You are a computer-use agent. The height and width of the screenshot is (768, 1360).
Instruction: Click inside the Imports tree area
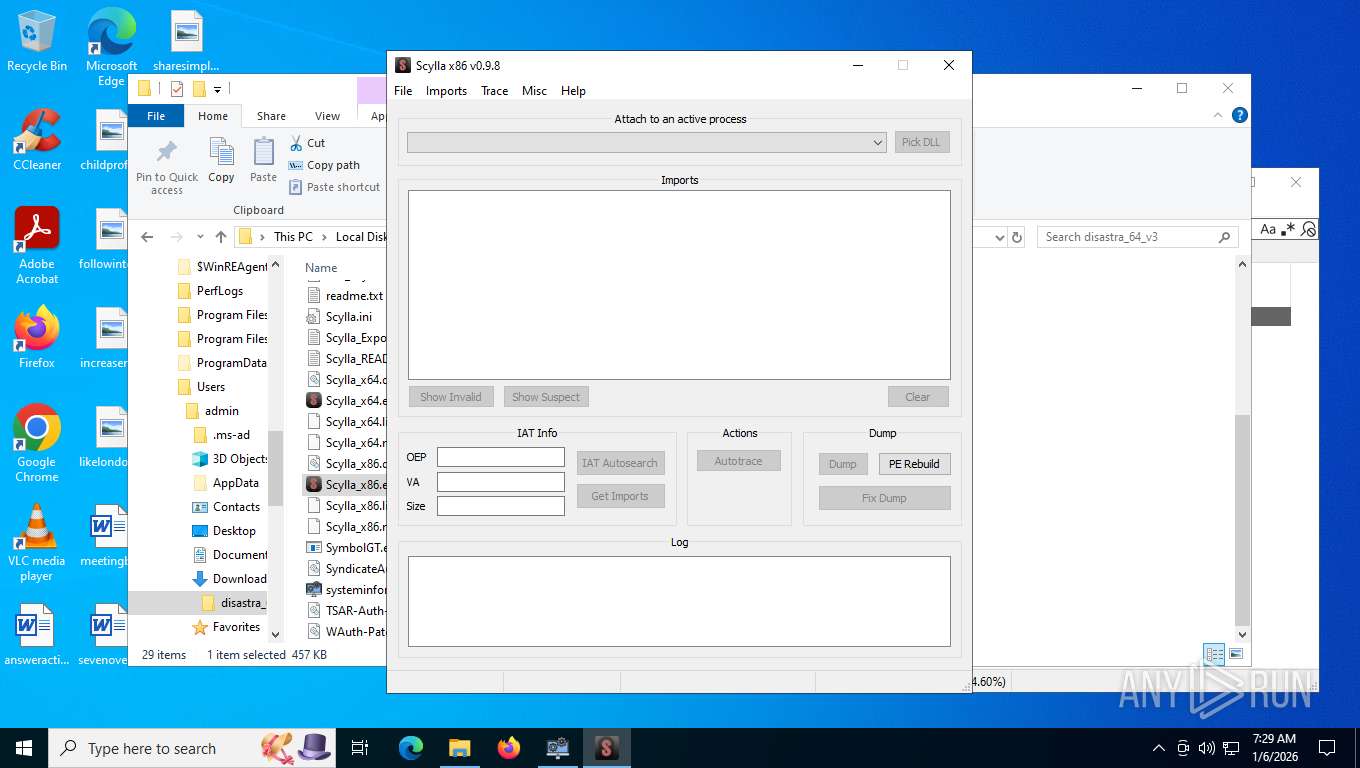pyautogui.click(x=679, y=285)
